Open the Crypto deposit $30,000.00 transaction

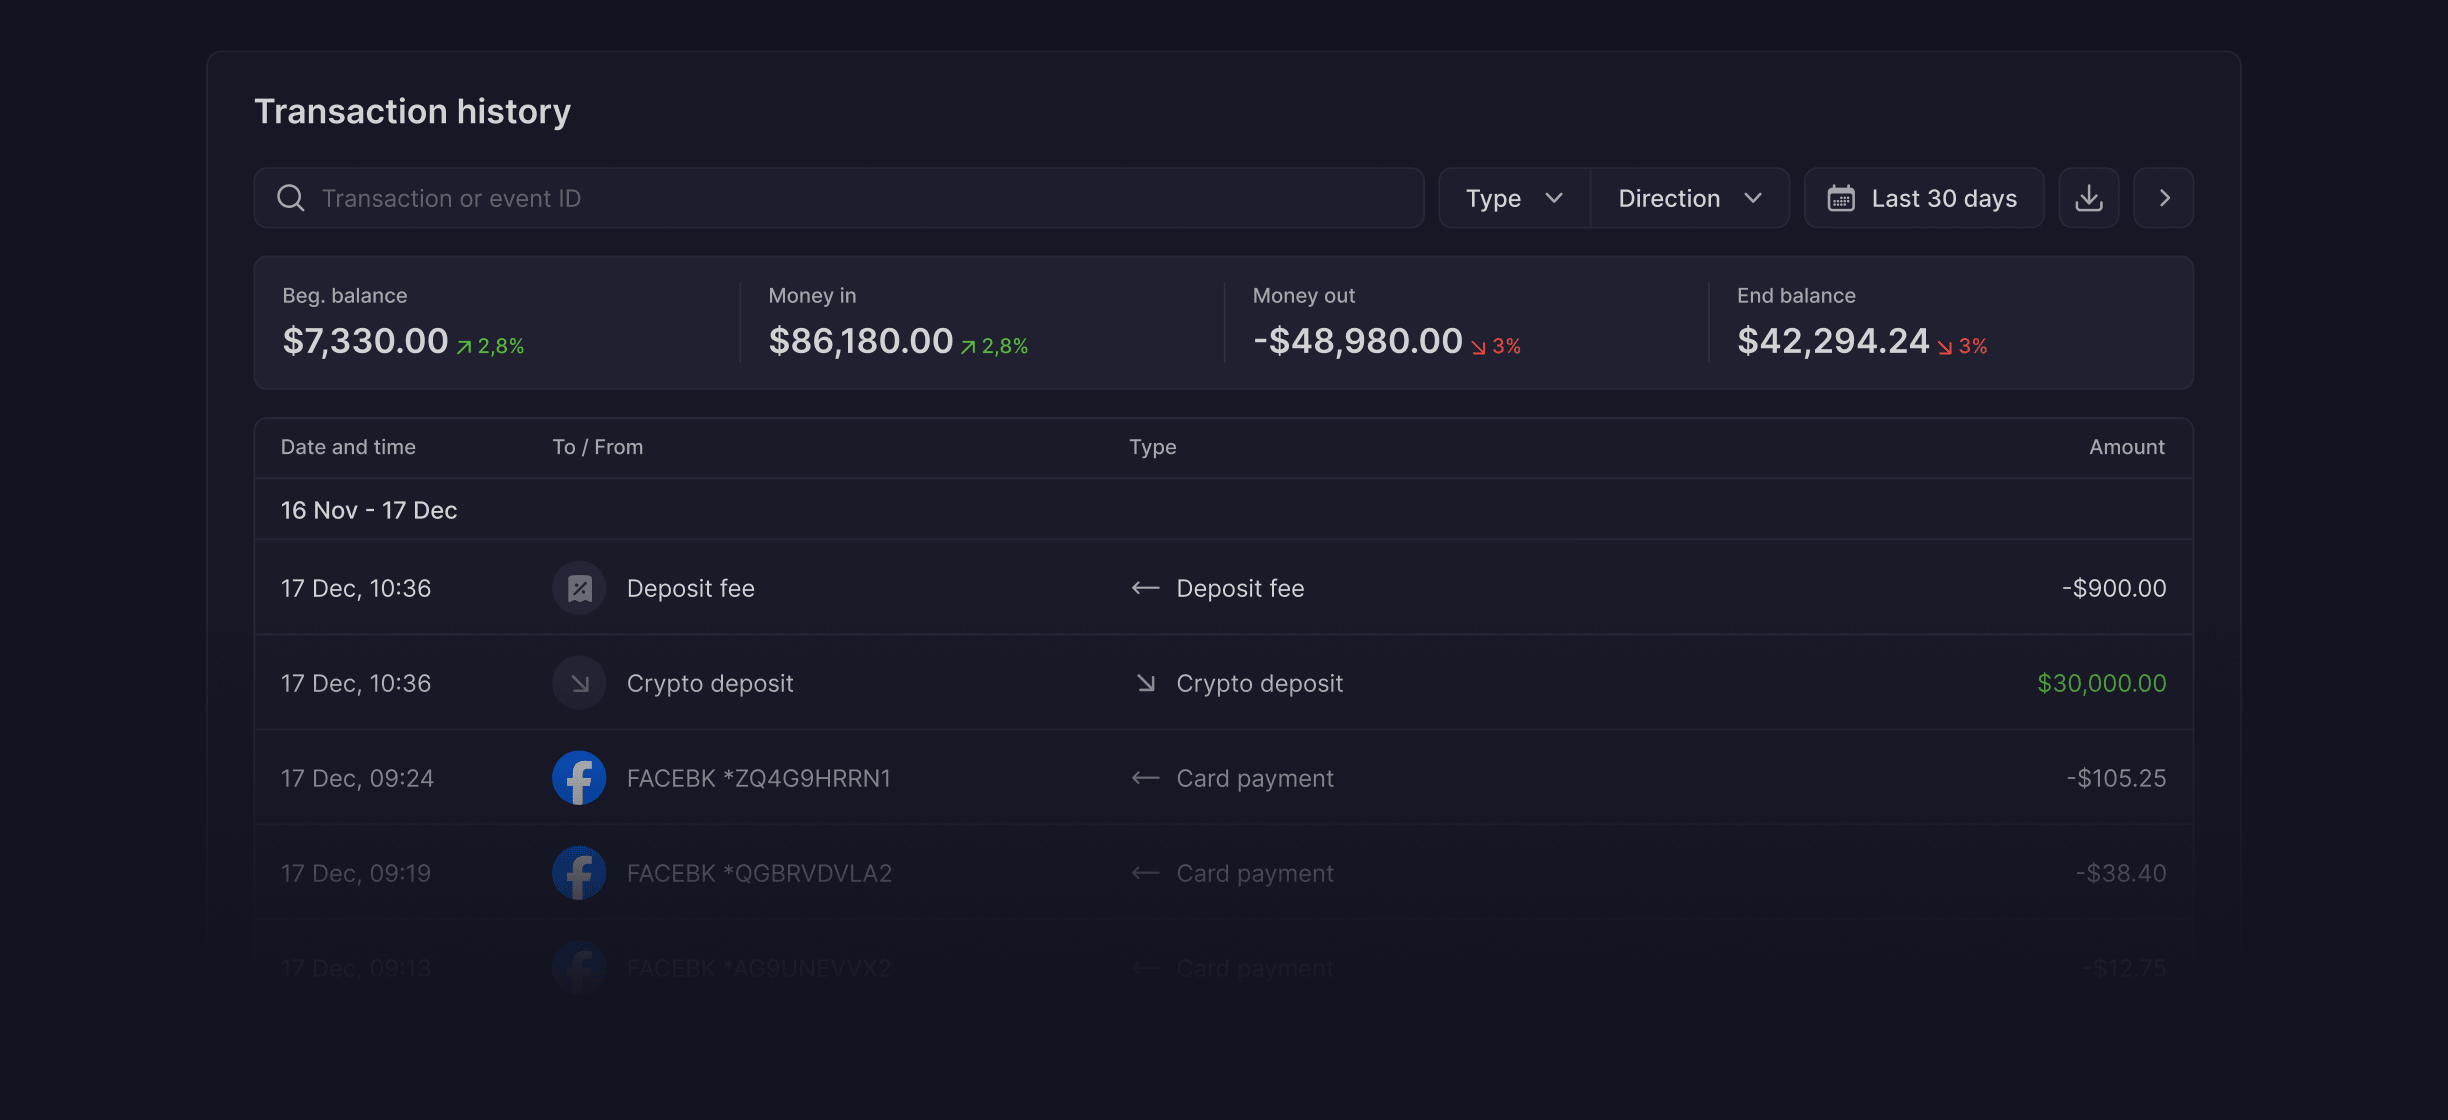pos(1224,683)
